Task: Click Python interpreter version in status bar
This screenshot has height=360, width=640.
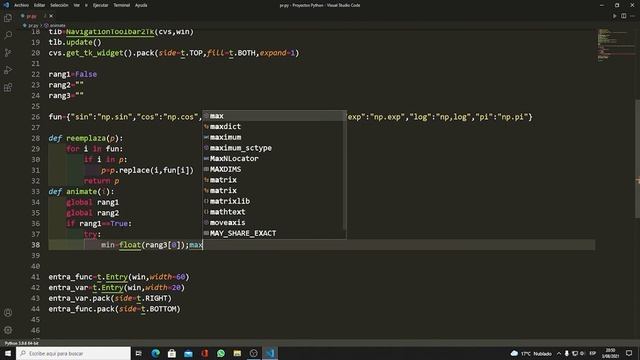Action: coord(21,343)
